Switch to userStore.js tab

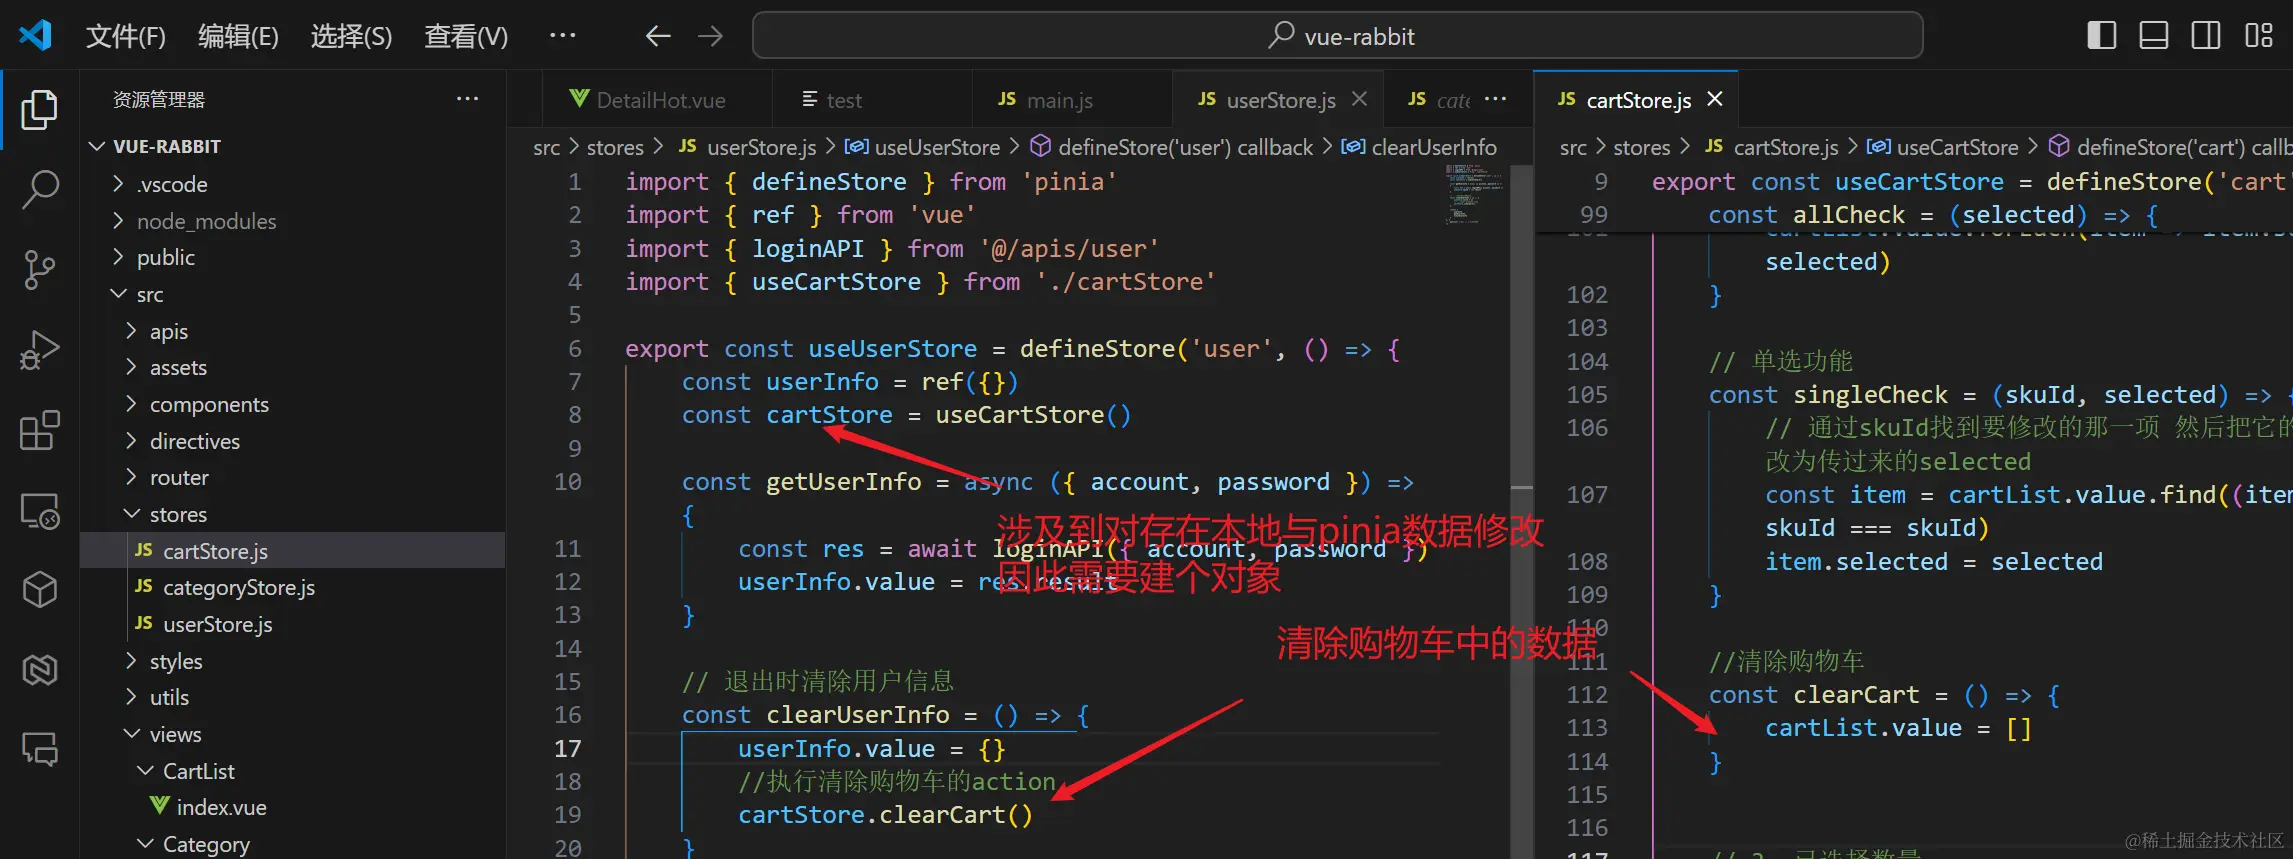click(1276, 100)
